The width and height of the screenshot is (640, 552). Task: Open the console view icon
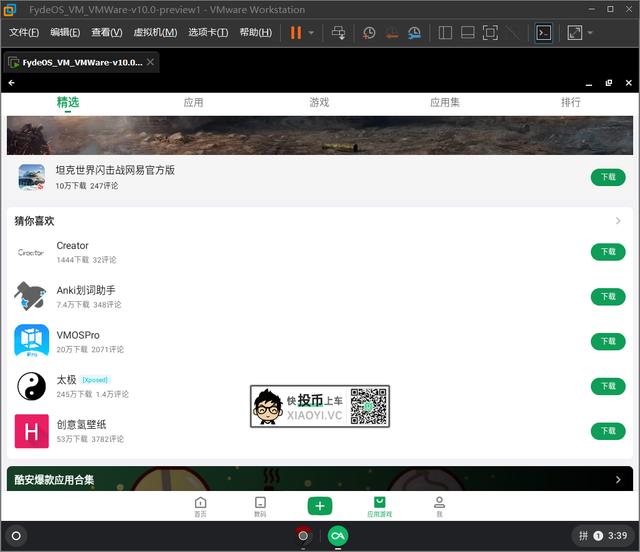click(x=544, y=33)
